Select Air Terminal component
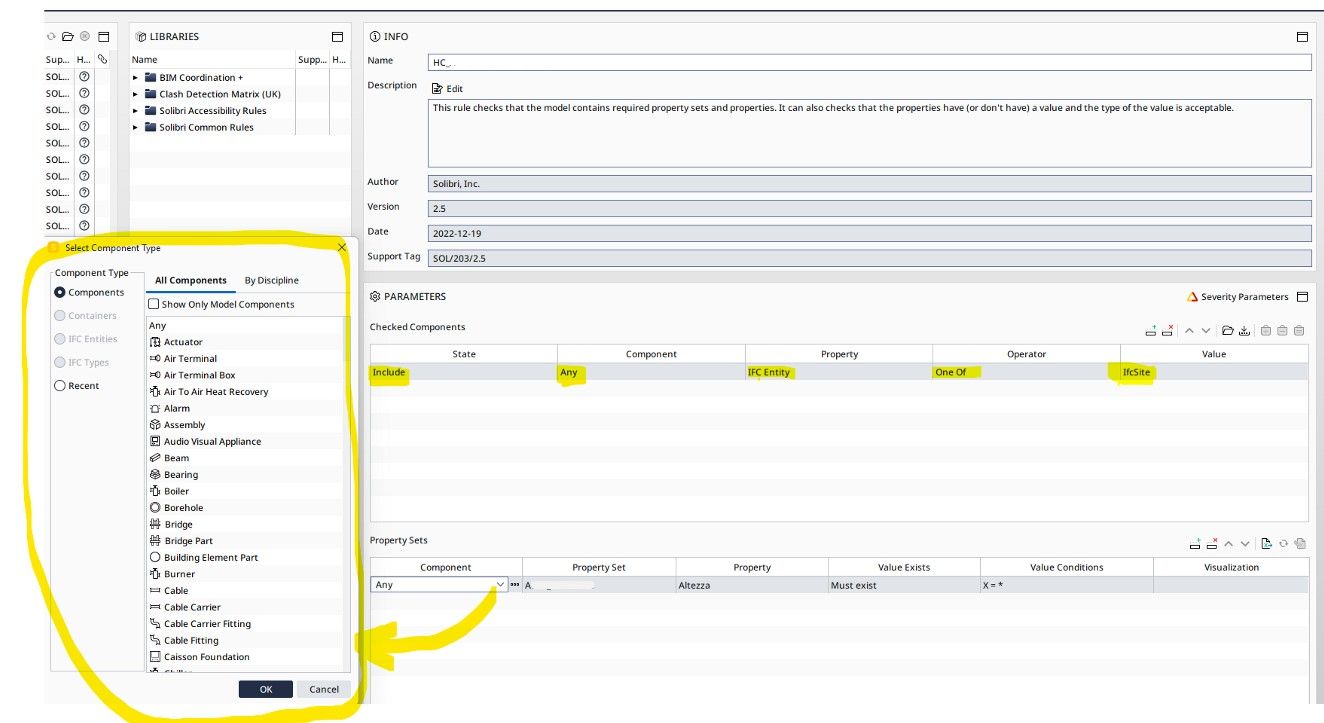 190,358
